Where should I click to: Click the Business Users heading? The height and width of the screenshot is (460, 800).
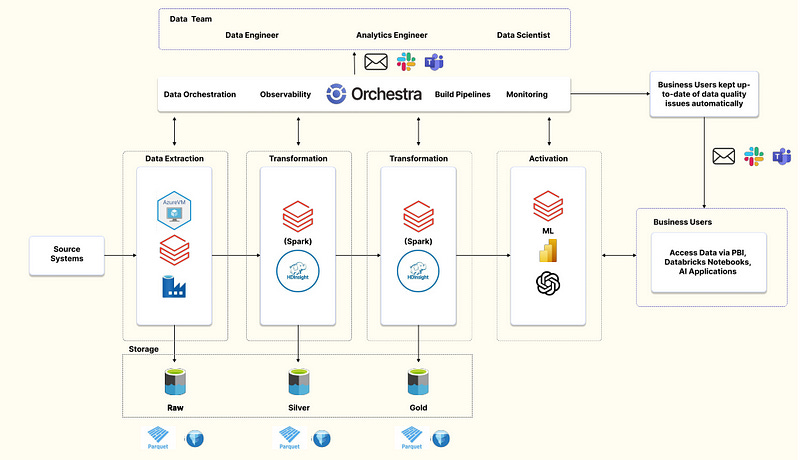pyautogui.click(x=683, y=222)
